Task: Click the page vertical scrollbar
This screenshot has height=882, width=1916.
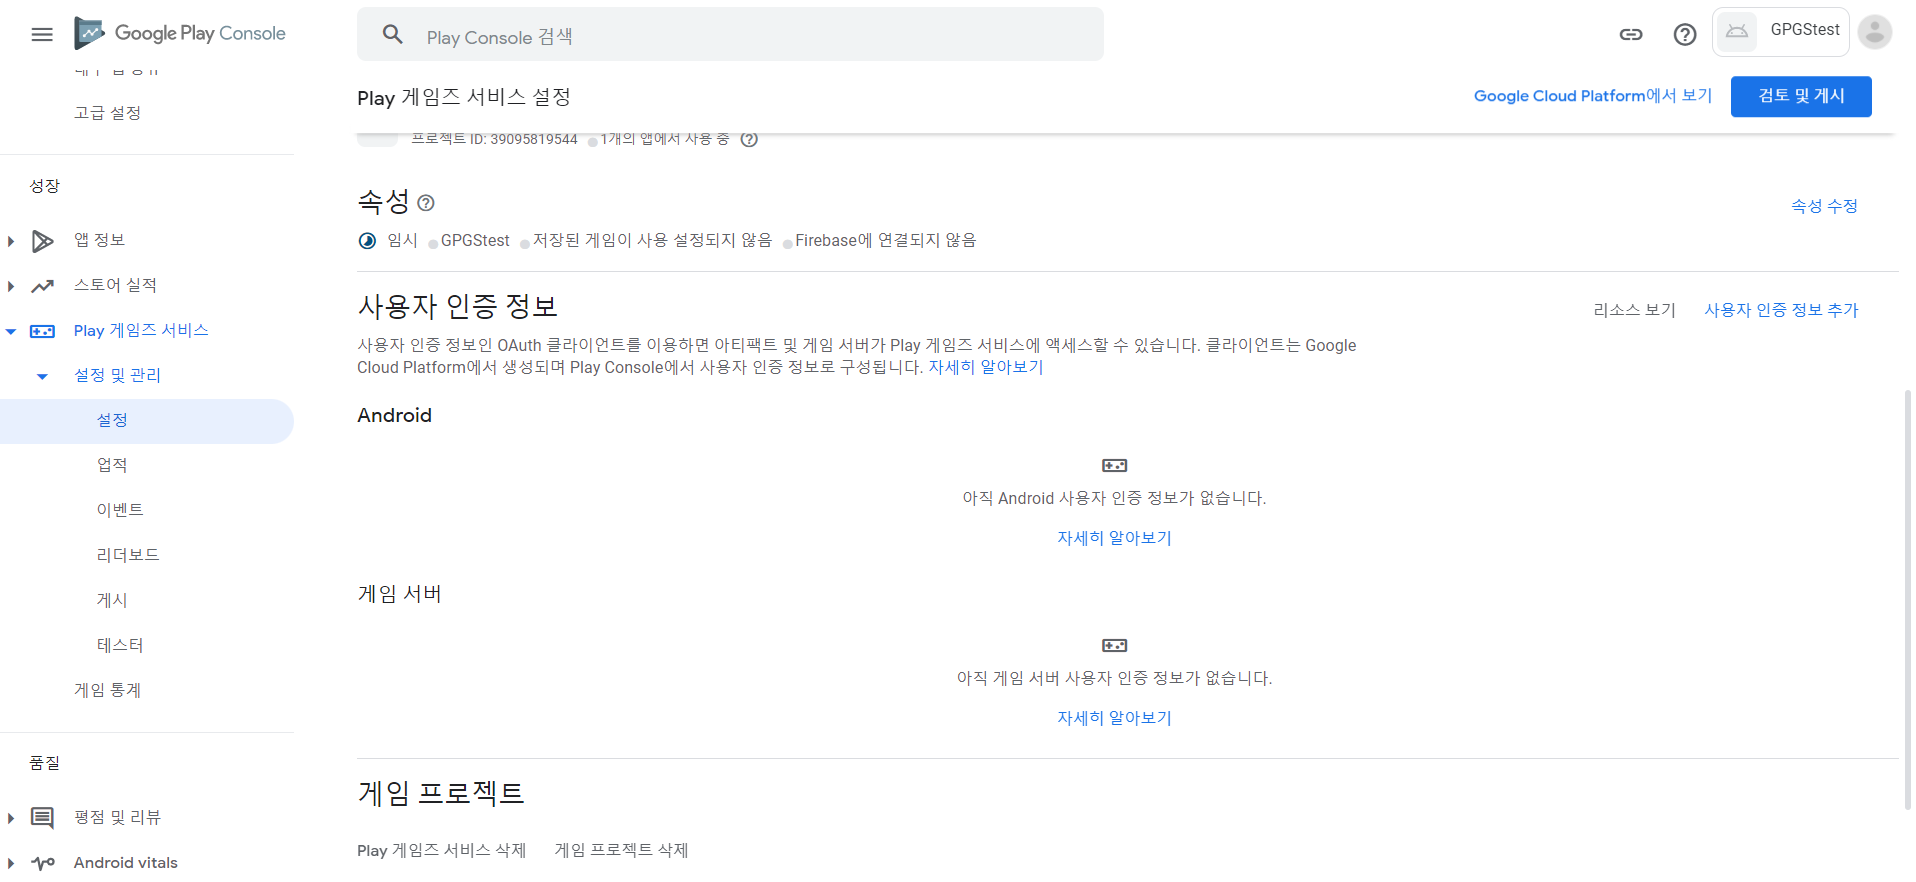Action: (x=1907, y=598)
